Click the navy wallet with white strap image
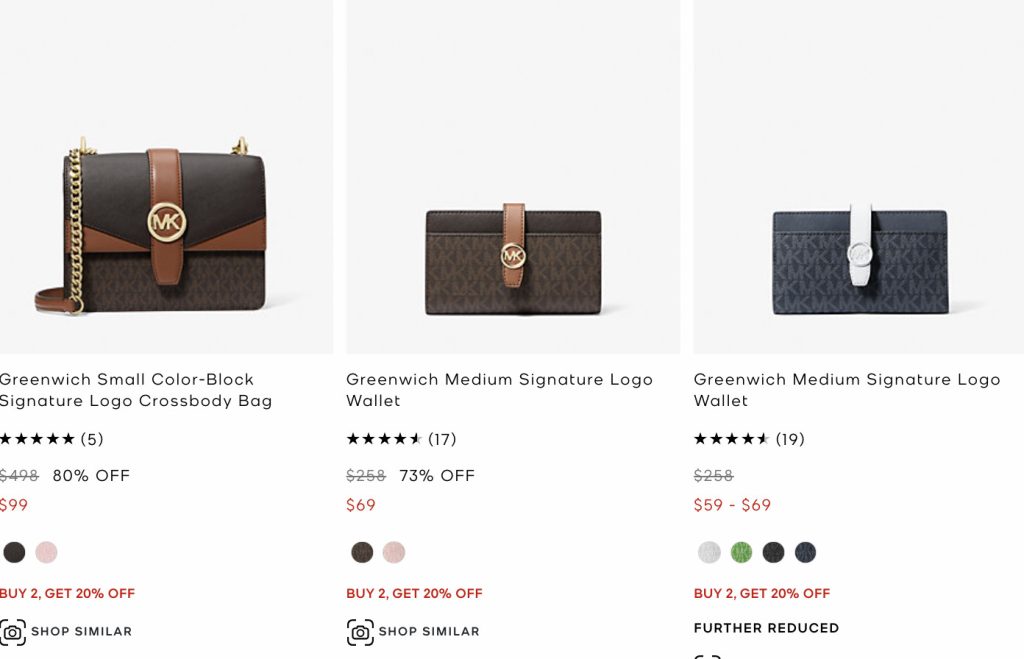Screen dimensions: 1024x659 click(x=859, y=260)
